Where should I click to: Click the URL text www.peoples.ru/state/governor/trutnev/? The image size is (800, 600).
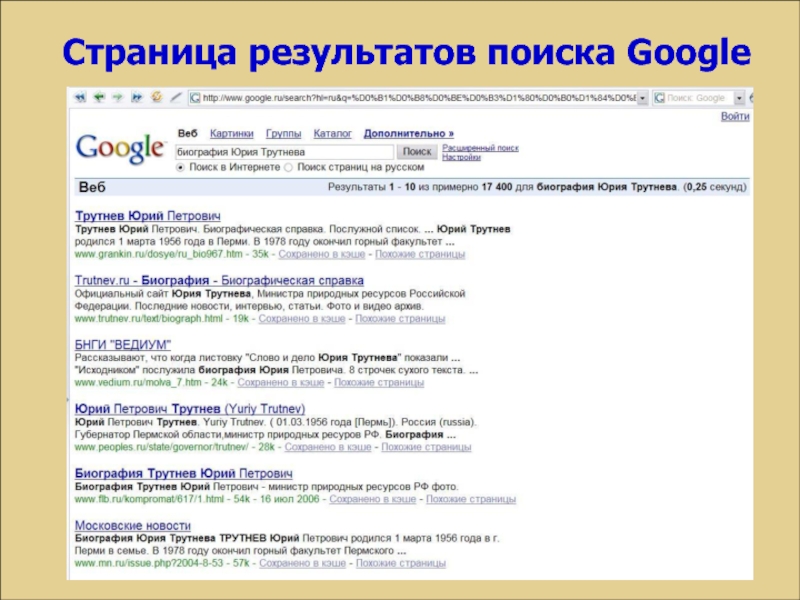coord(162,447)
